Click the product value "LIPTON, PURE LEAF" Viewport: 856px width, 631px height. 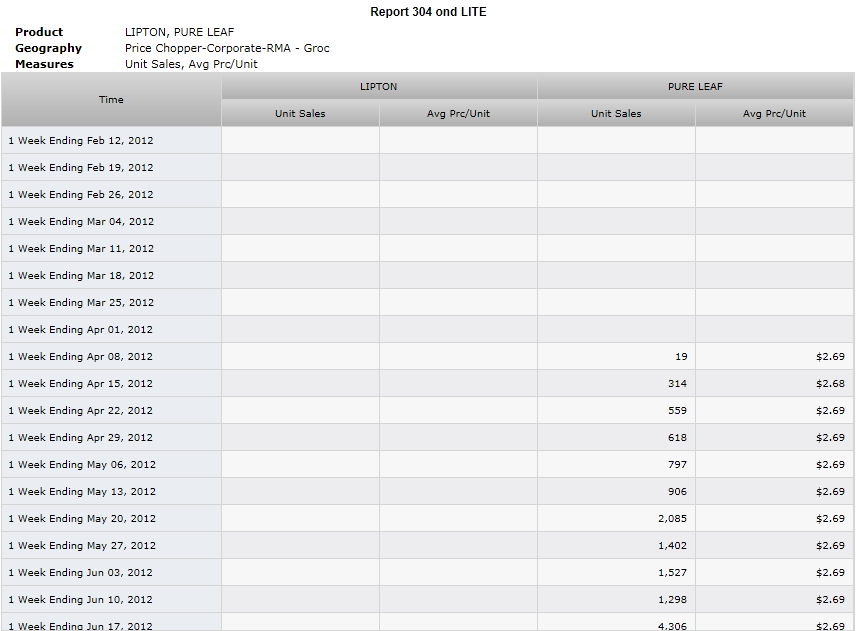179,32
